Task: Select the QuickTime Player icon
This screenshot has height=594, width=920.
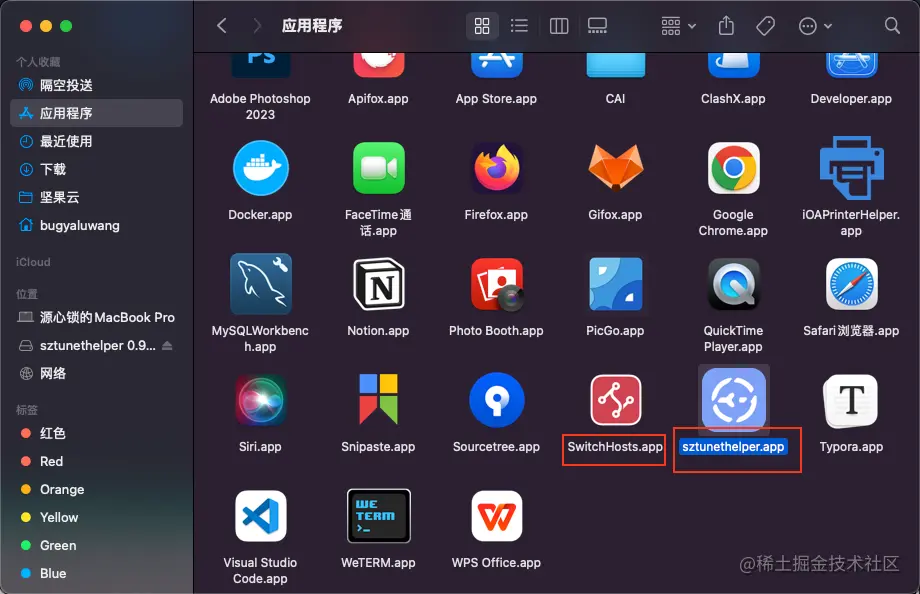Action: click(733, 284)
